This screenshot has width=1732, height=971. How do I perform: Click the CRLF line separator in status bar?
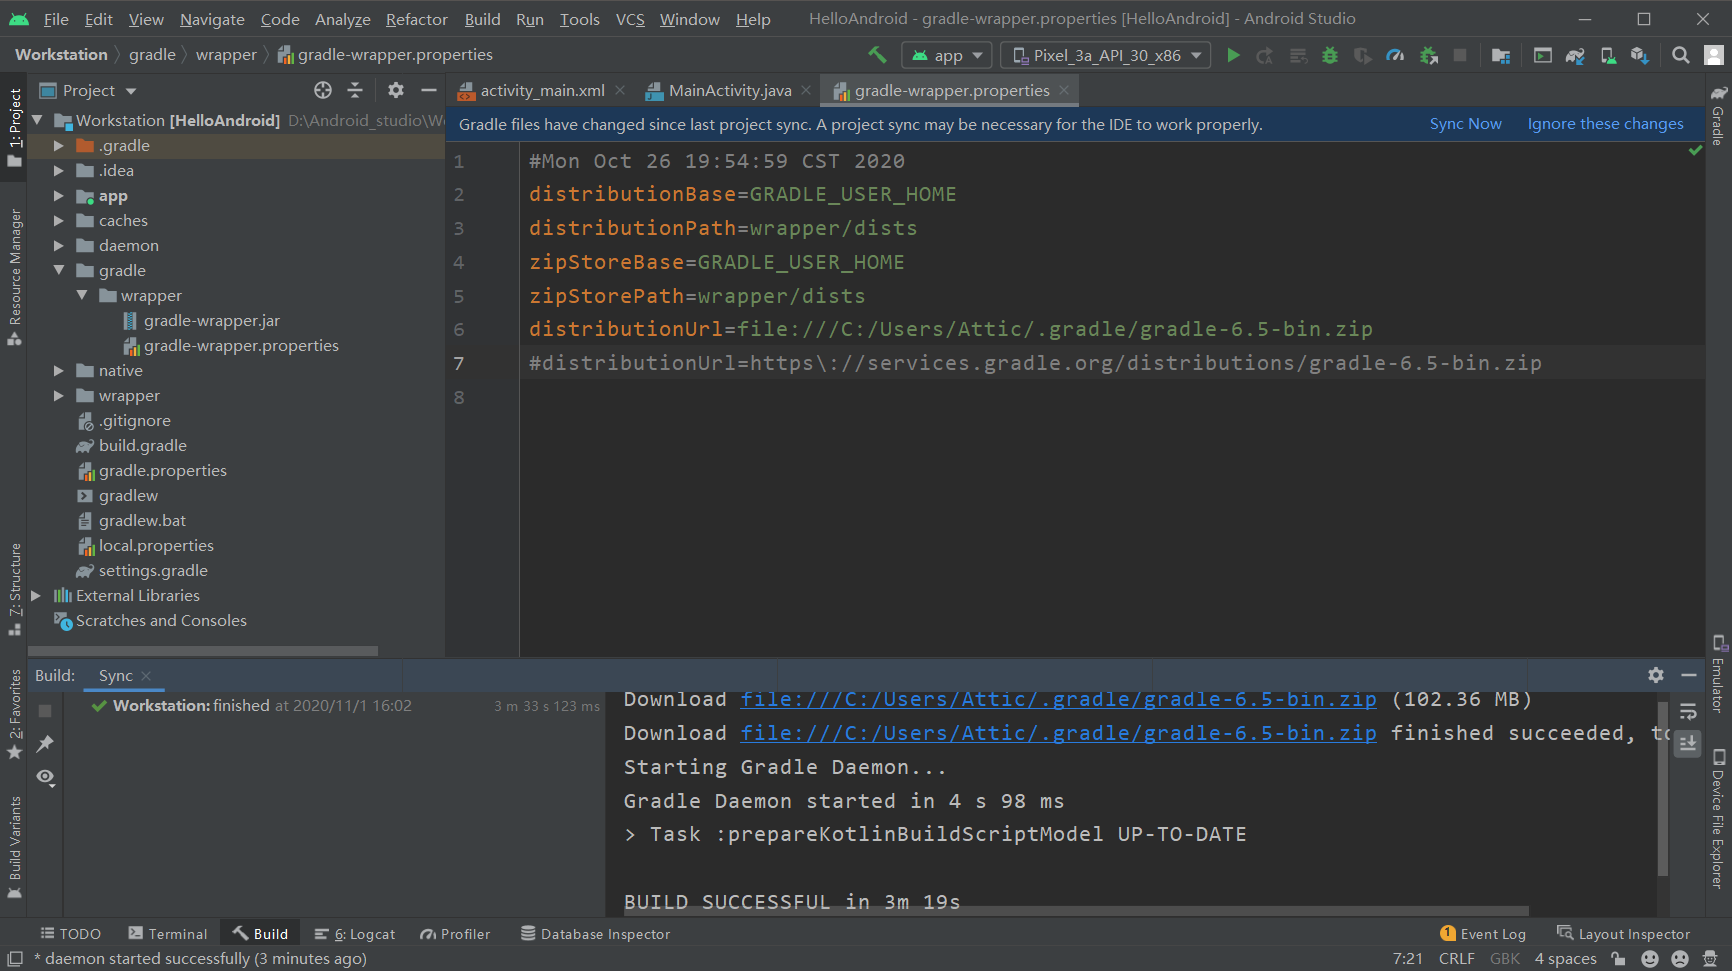point(1456,958)
